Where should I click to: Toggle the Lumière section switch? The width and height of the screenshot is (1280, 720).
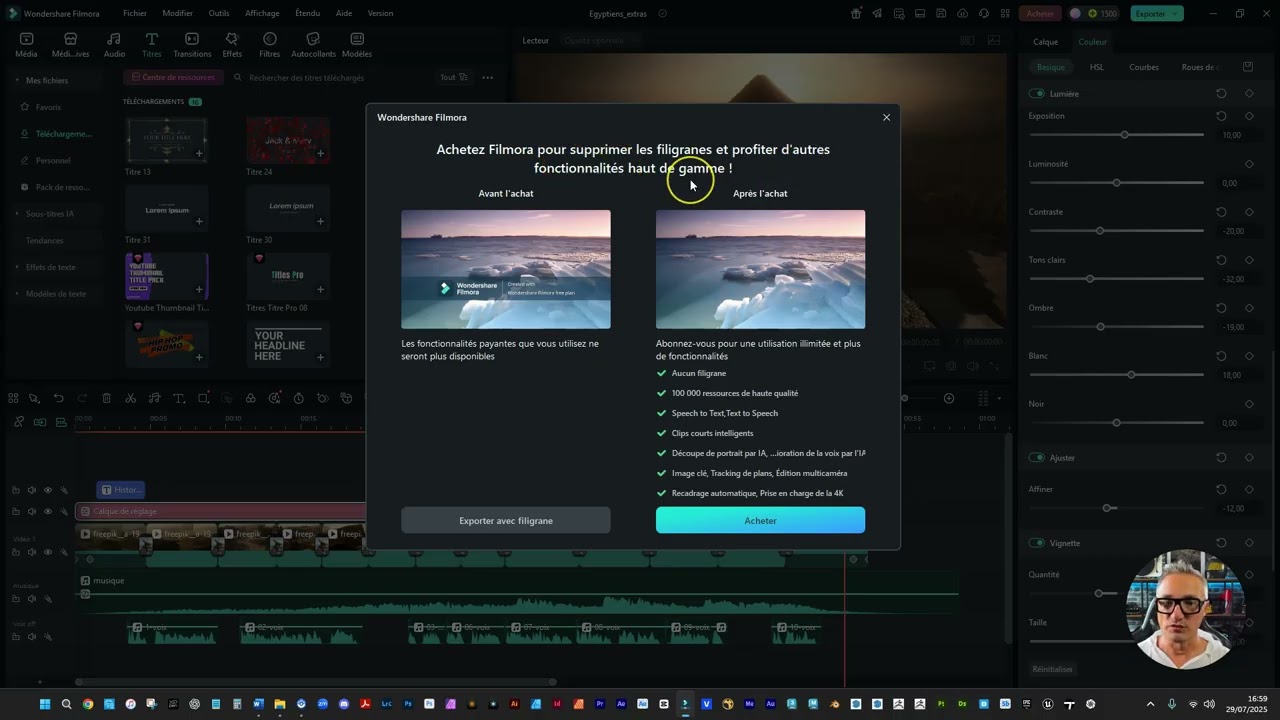[1037, 93]
